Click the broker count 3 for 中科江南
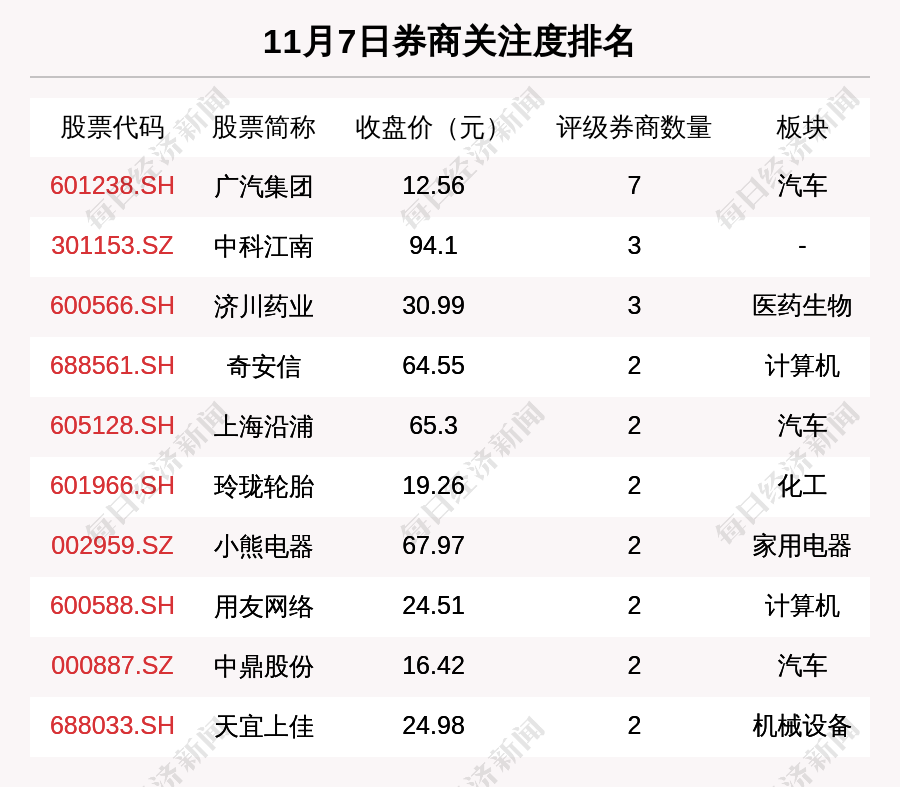This screenshot has width=900, height=787. click(x=634, y=246)
